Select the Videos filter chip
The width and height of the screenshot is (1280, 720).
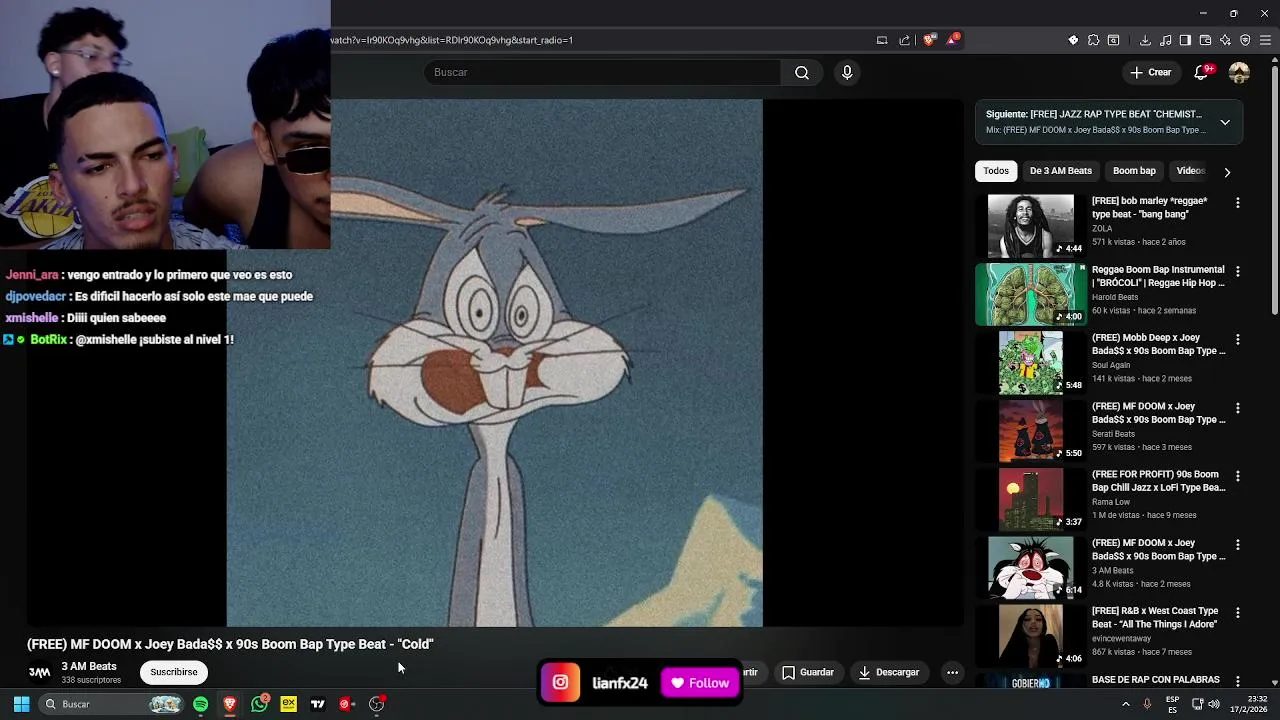click(1190, 171)
